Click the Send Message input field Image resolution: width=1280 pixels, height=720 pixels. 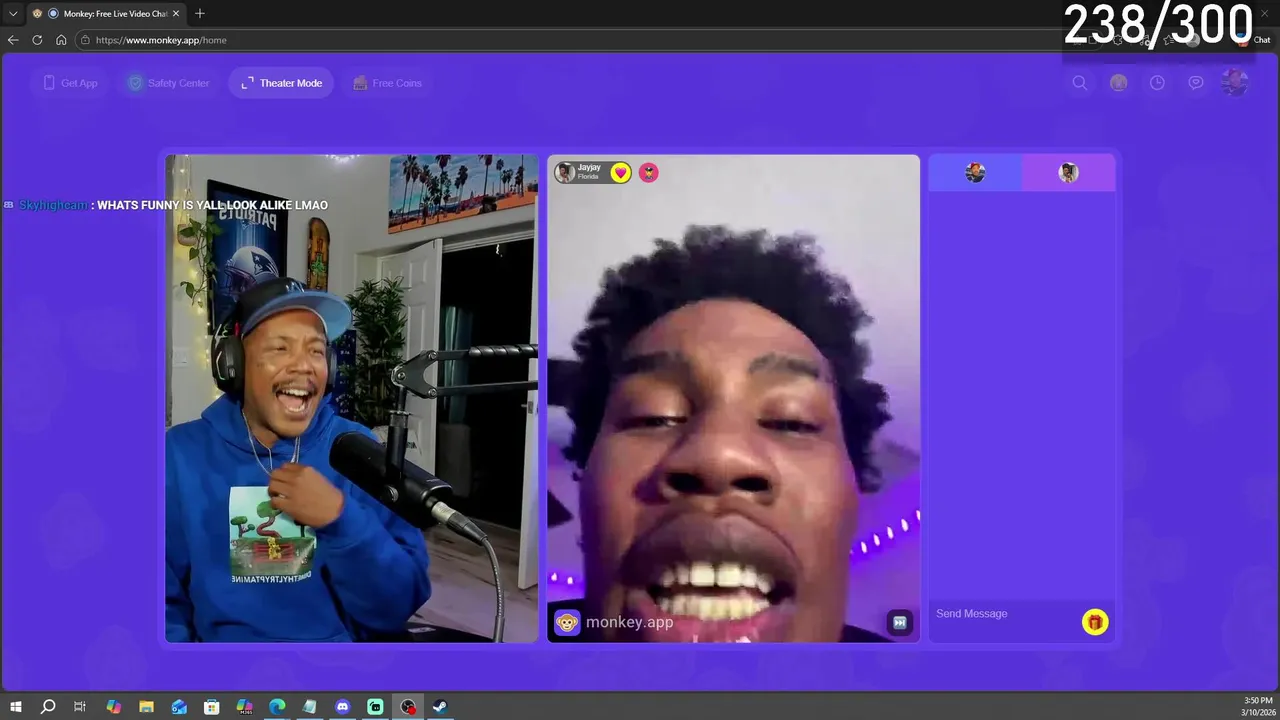1003,614
